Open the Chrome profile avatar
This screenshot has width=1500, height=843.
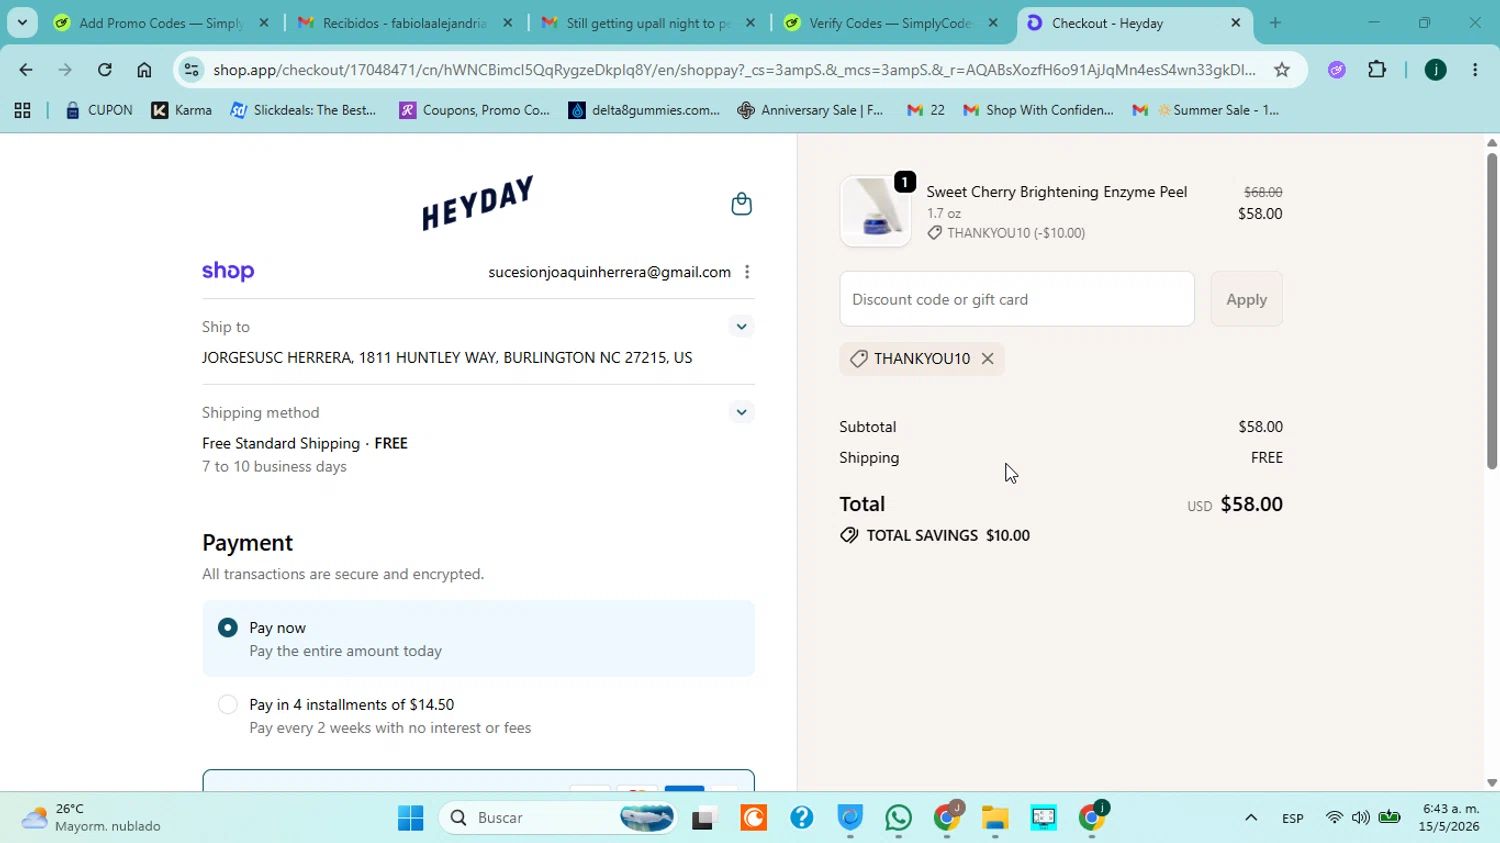click(x=1435, y=69)
